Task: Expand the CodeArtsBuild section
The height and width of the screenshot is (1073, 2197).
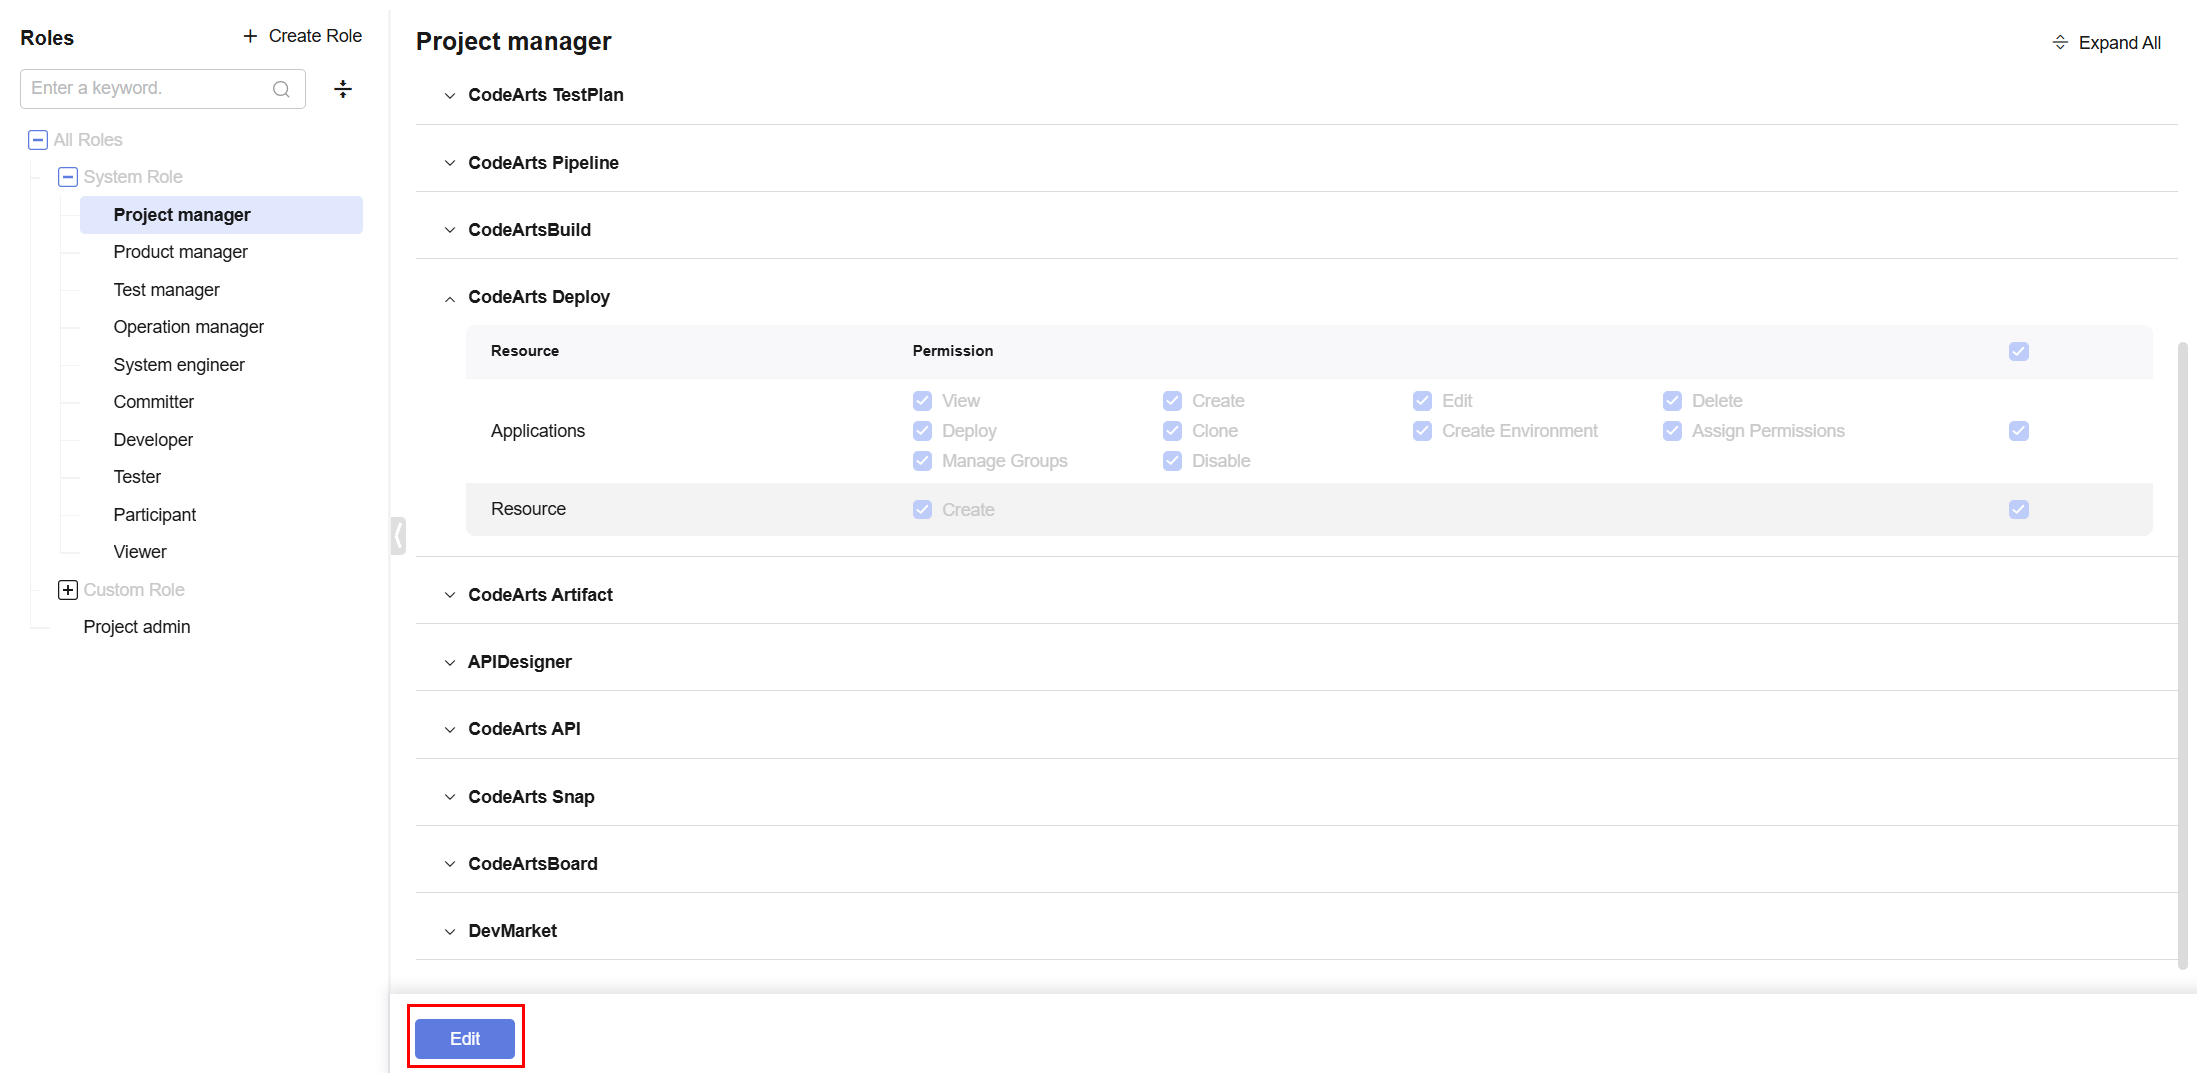Action: click(x=450, y=230)
